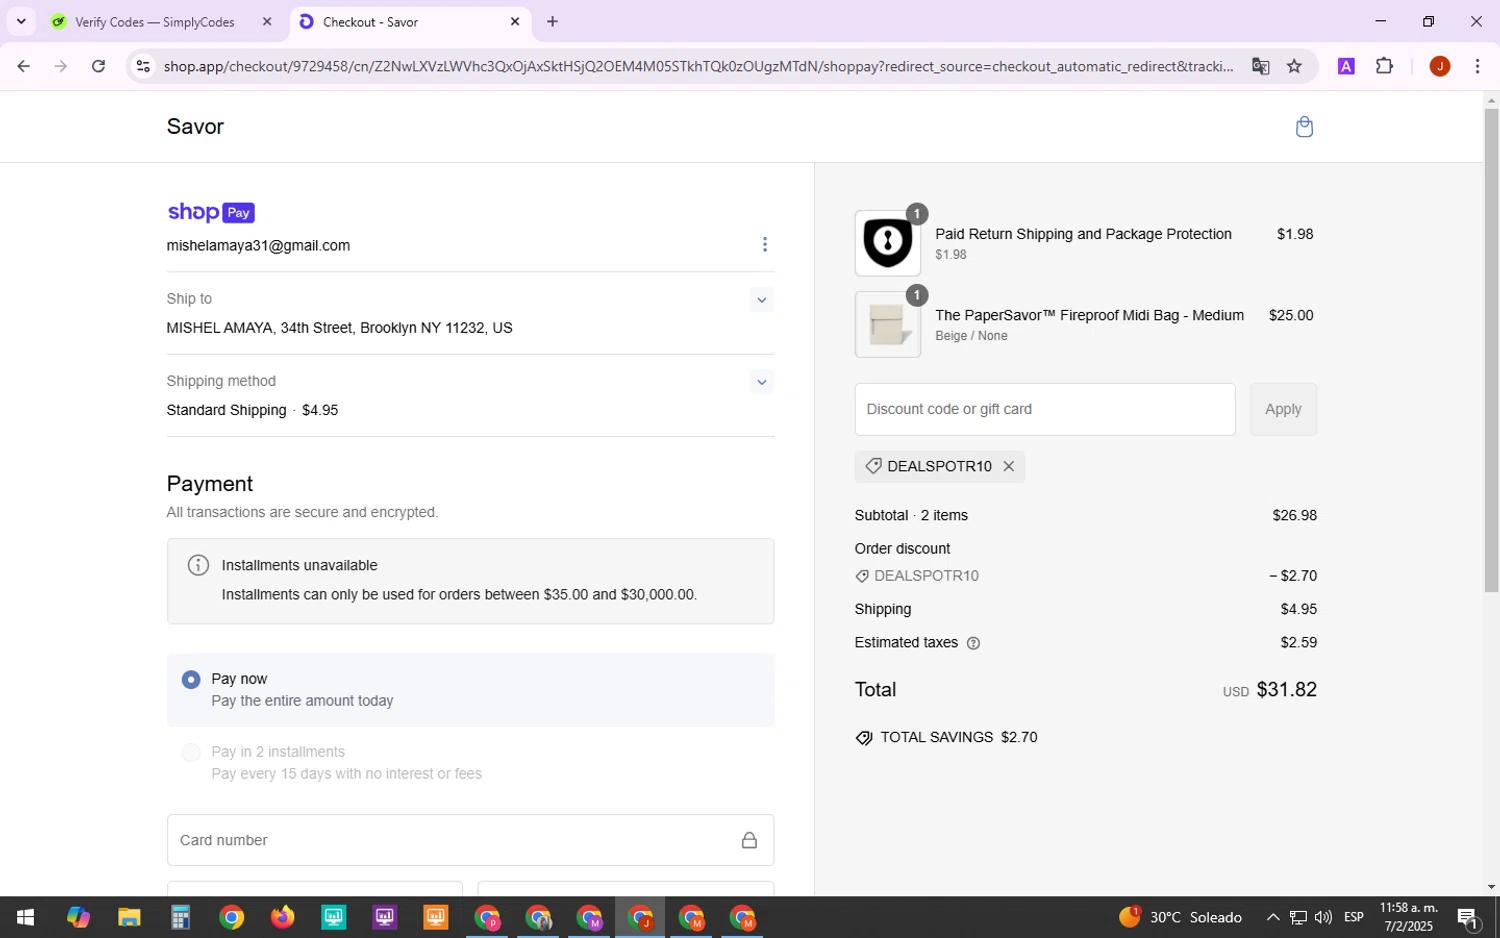Click the ESP language indicator
The image size is (1500, 938).
(x=1354, y=917)
